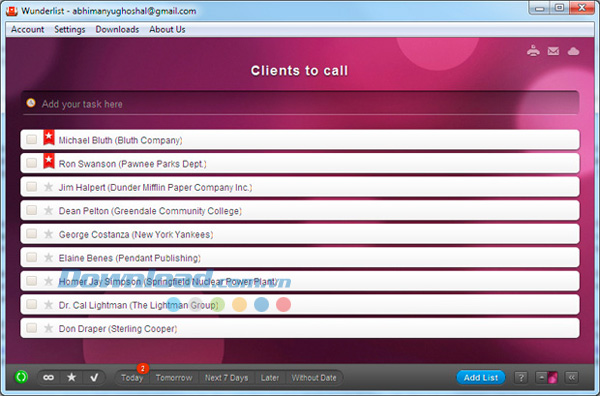This screenshot has width=600, height=396.
Task: Check the Homer Jay Simpson checkbox
Action: [x=31, y=281]
